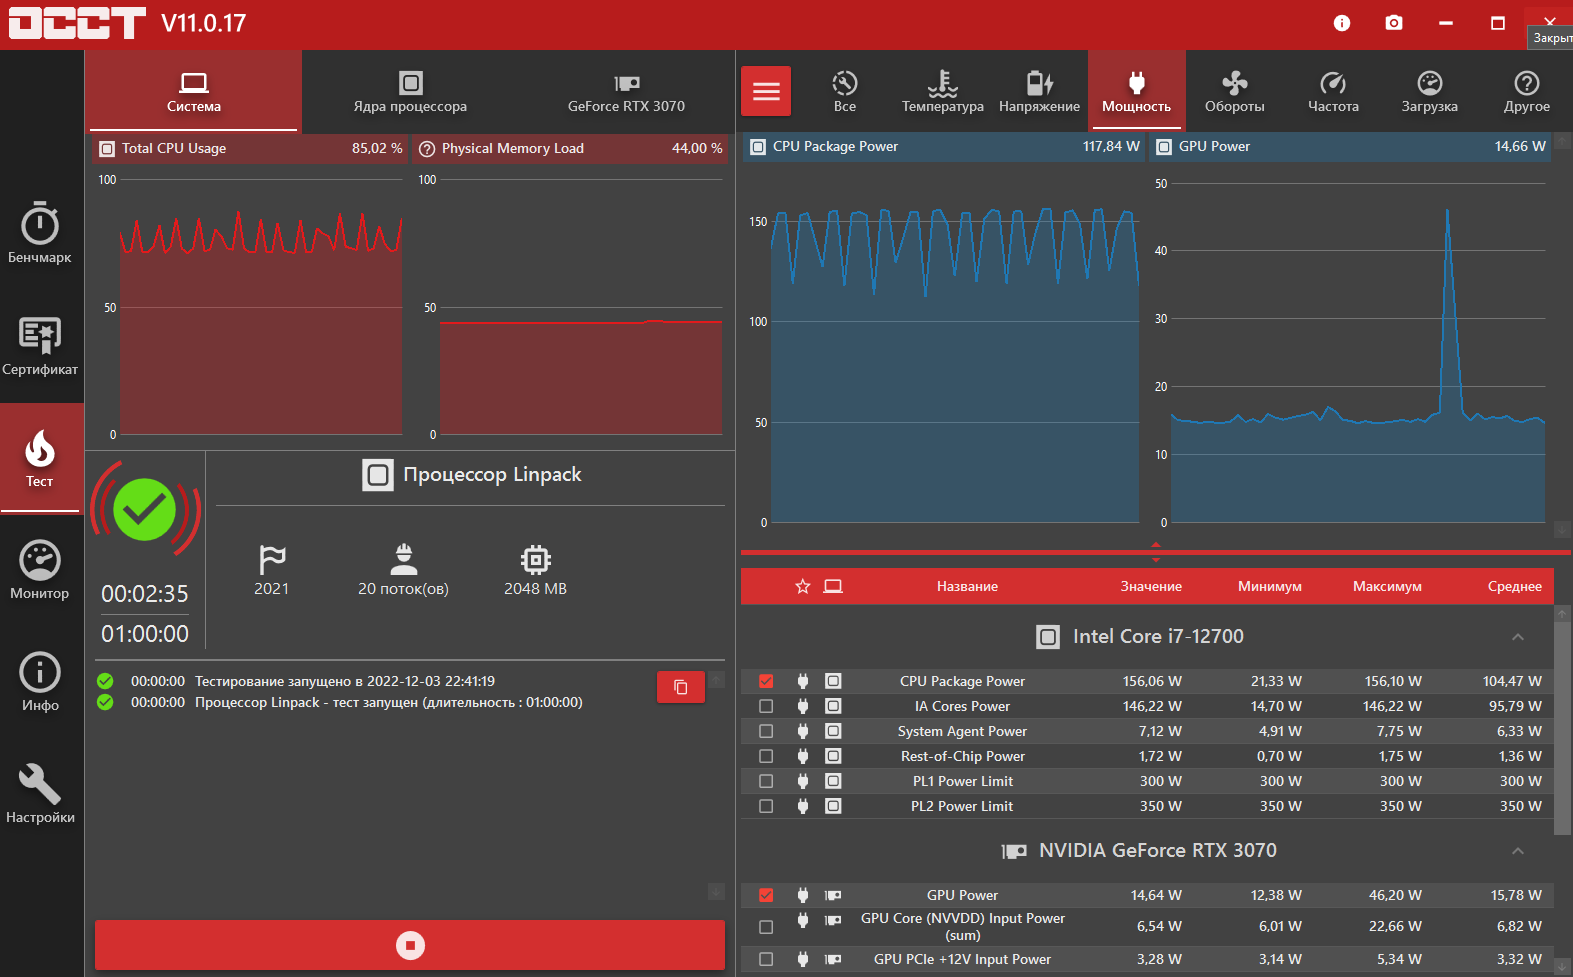Stop the running Linpack test
The image size is (1573, 977).
410,945
